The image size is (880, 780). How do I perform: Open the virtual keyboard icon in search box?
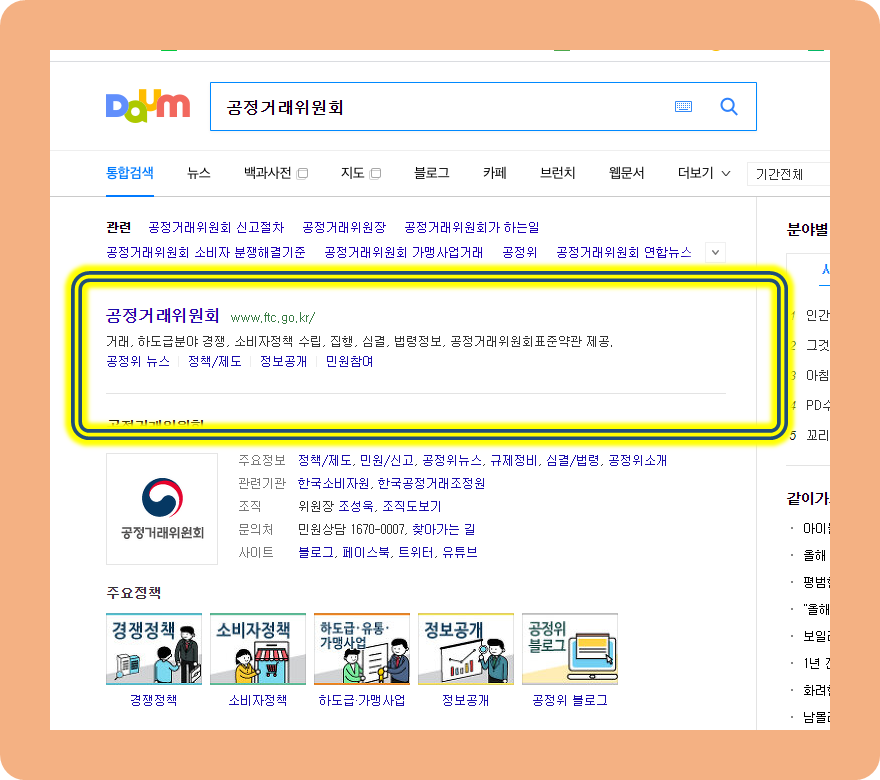pyautogui.click(x=683, y=107)
